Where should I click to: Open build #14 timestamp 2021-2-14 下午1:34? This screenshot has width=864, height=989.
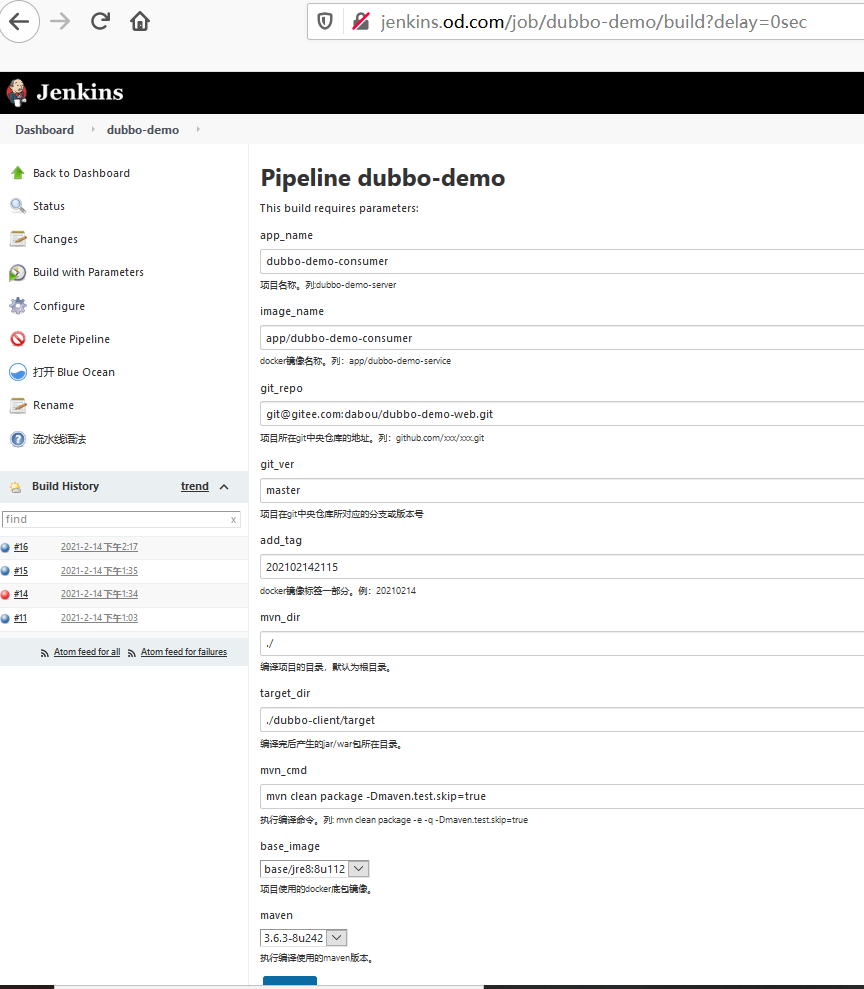point(99,594)
